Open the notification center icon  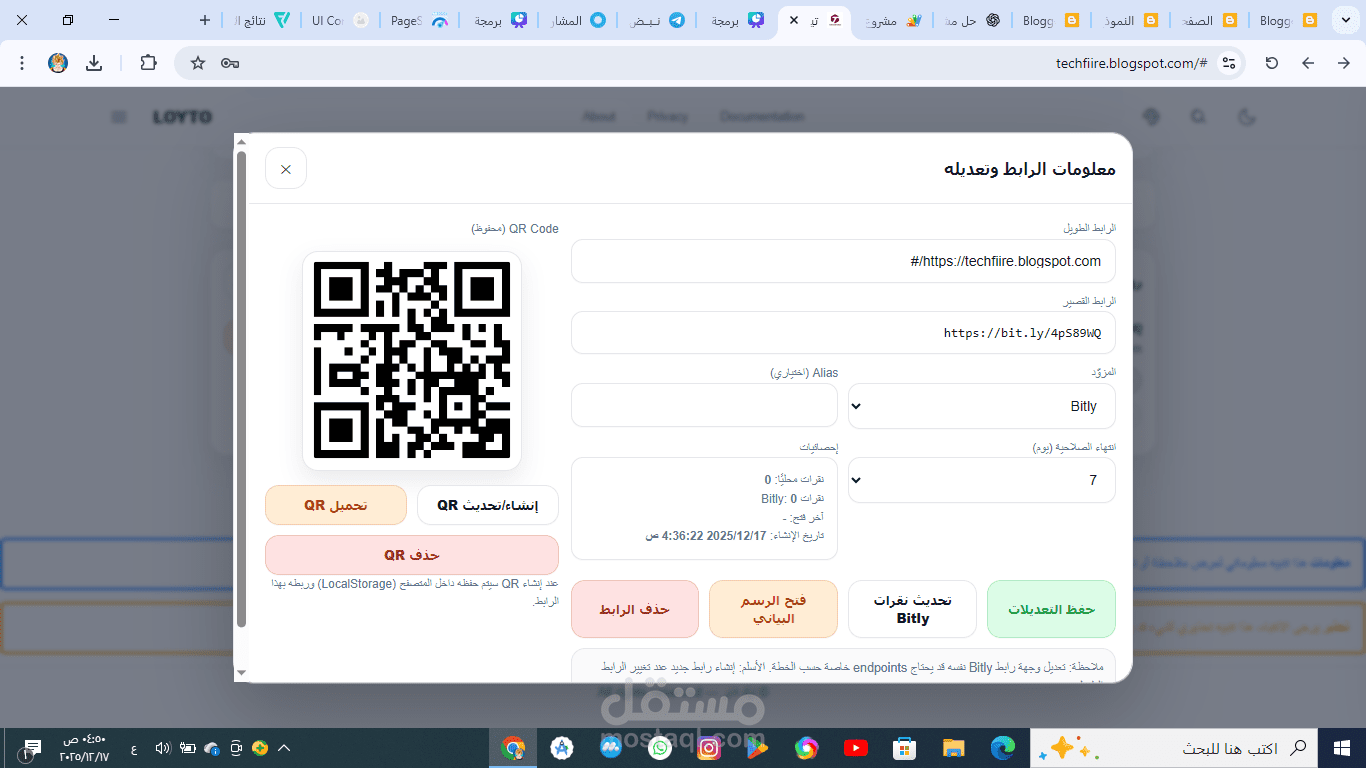point(31,748)
